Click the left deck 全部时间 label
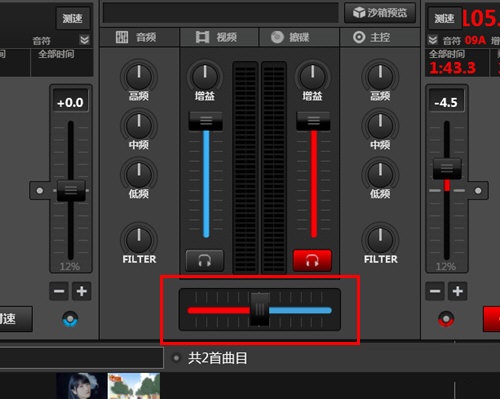 (56, 54)
